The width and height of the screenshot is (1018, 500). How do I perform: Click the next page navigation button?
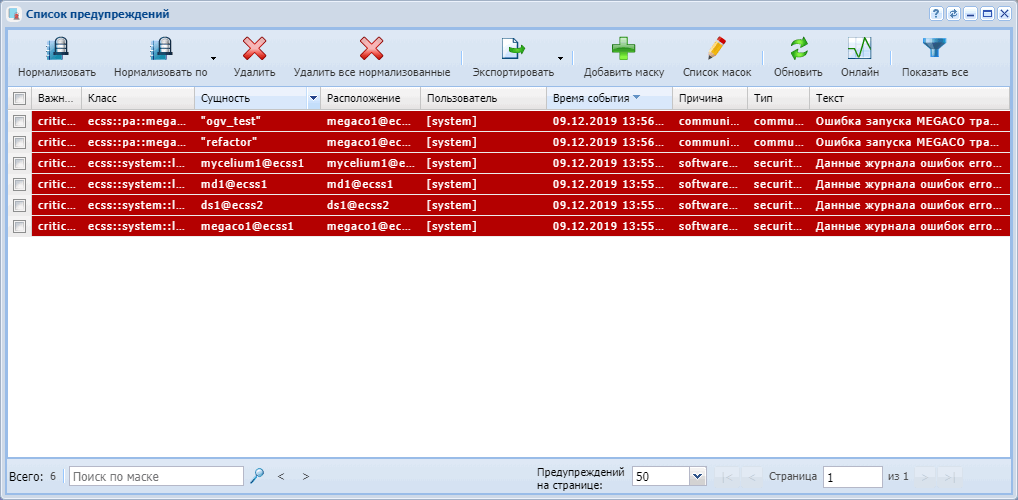(925, 477)
